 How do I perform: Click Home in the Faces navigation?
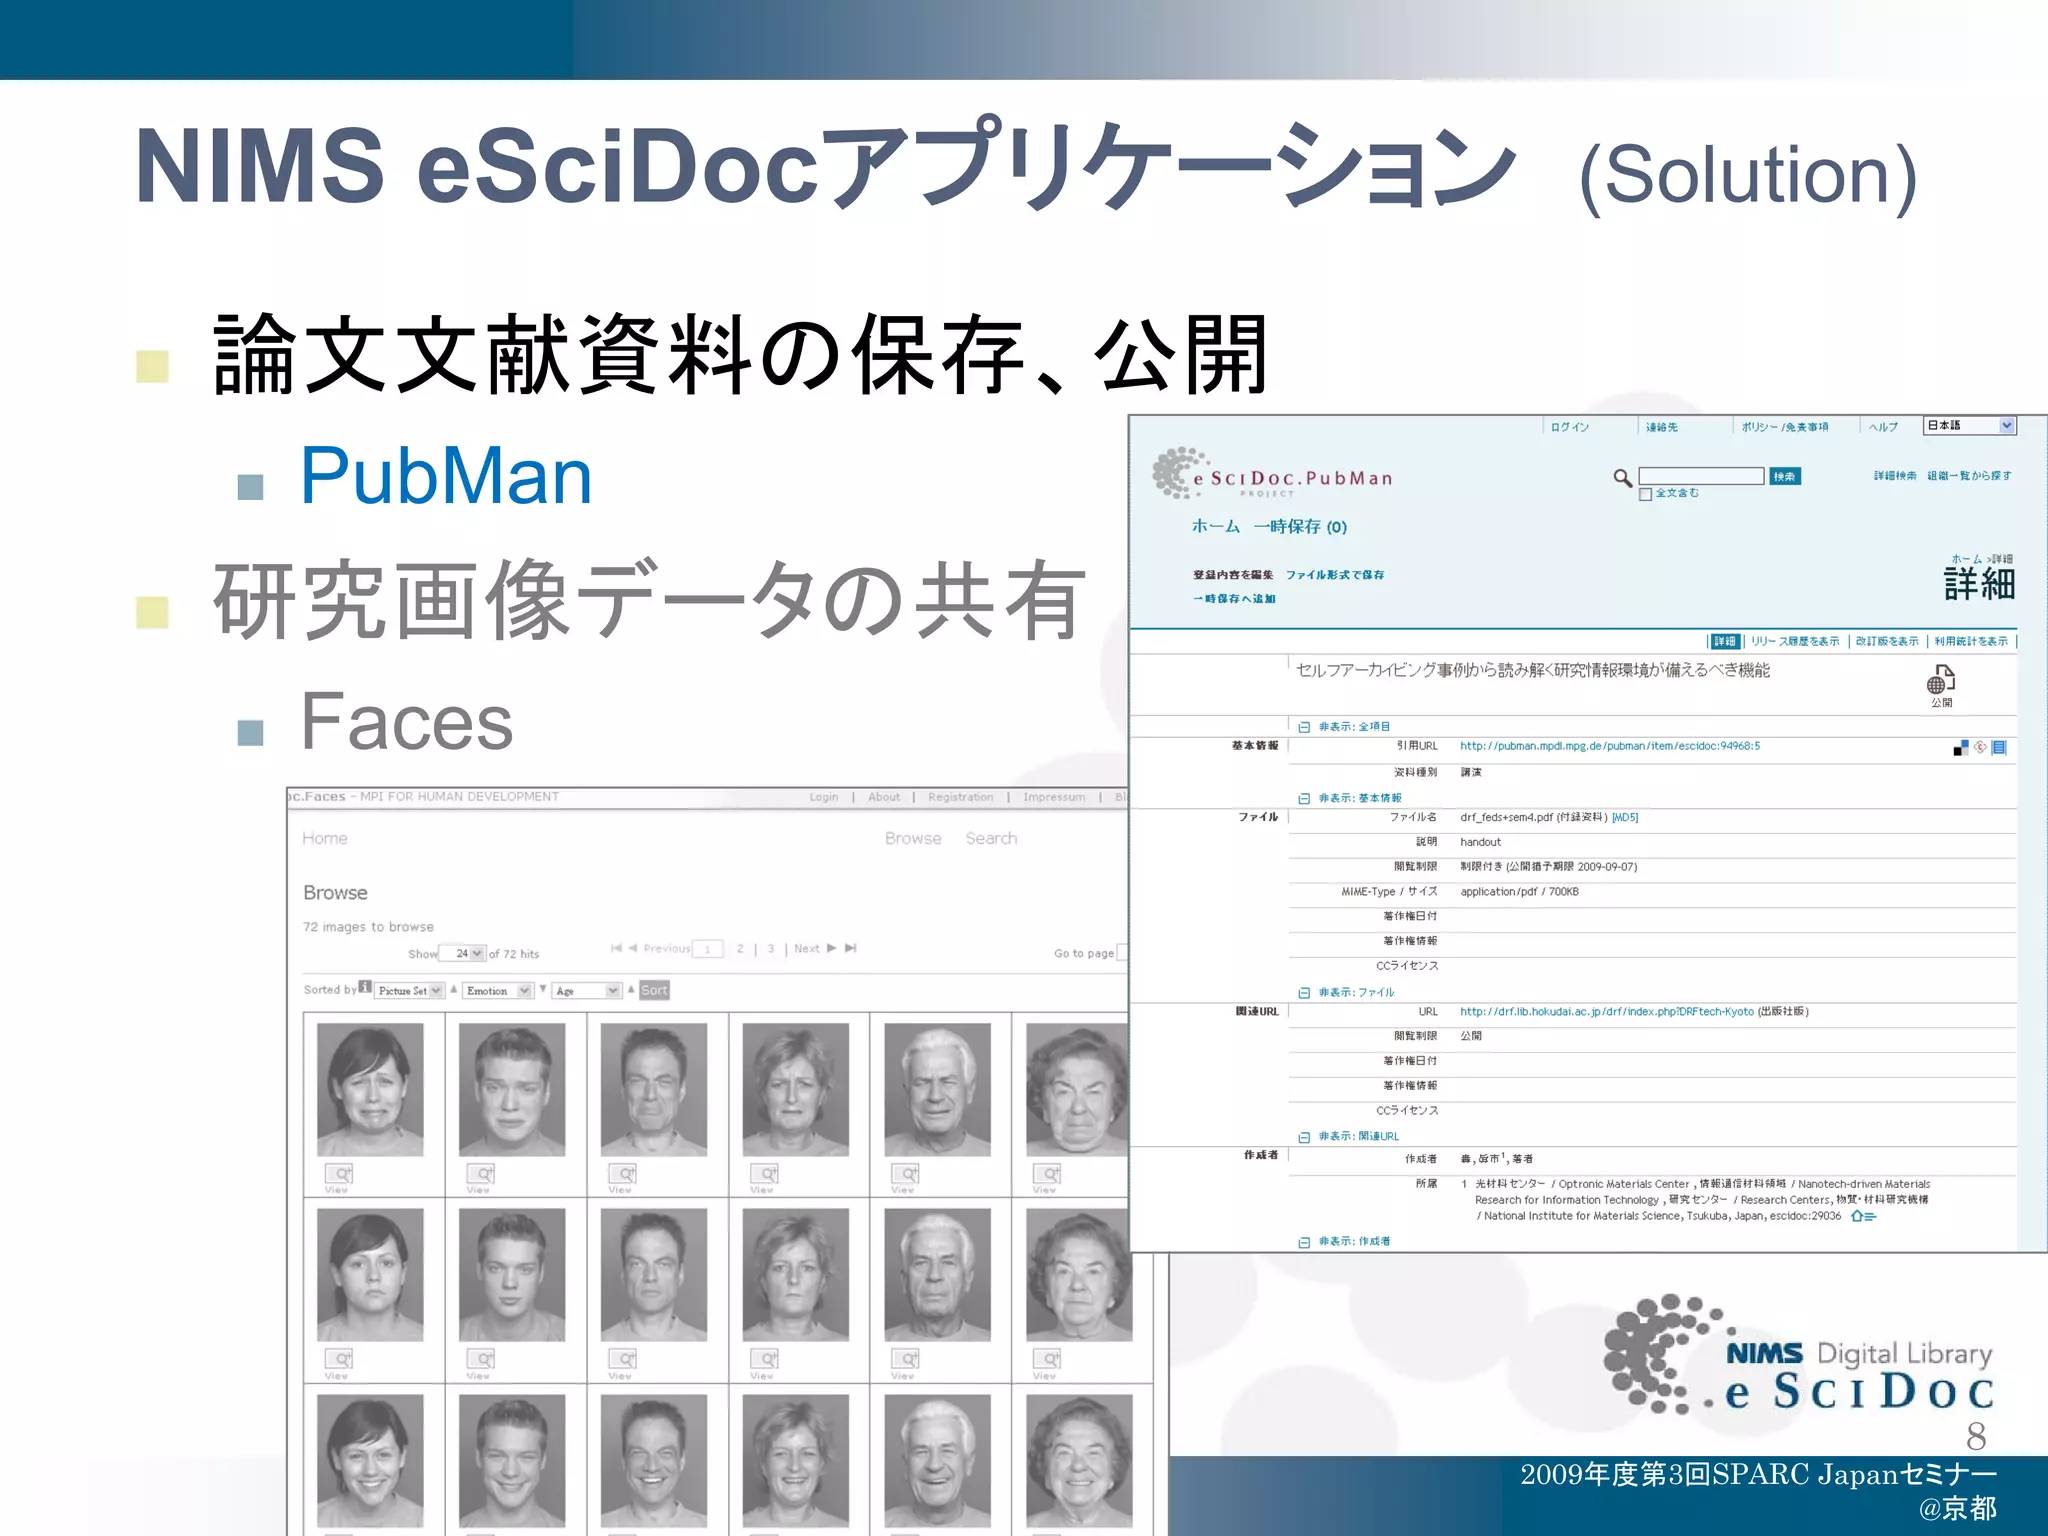(325, 838)
